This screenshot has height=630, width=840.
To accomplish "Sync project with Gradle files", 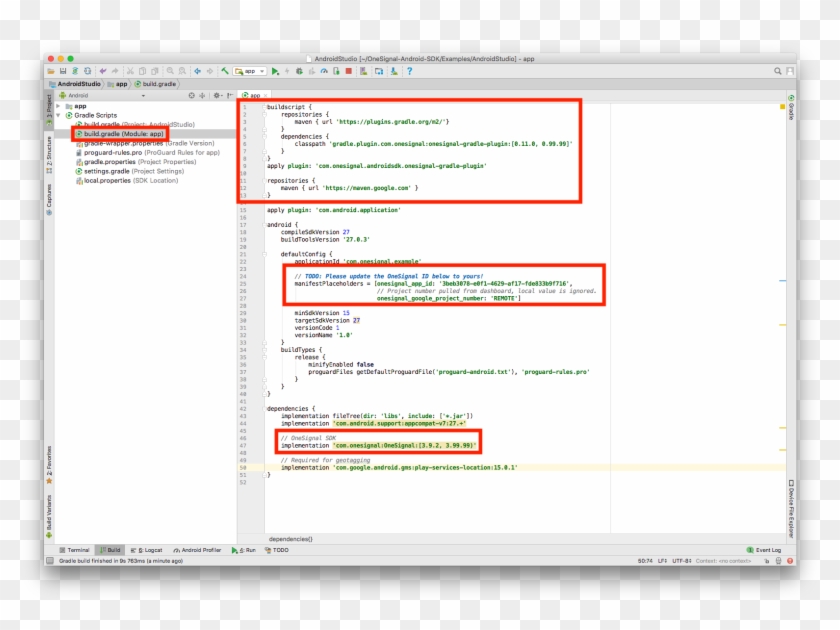I will (x=76, y=70).
